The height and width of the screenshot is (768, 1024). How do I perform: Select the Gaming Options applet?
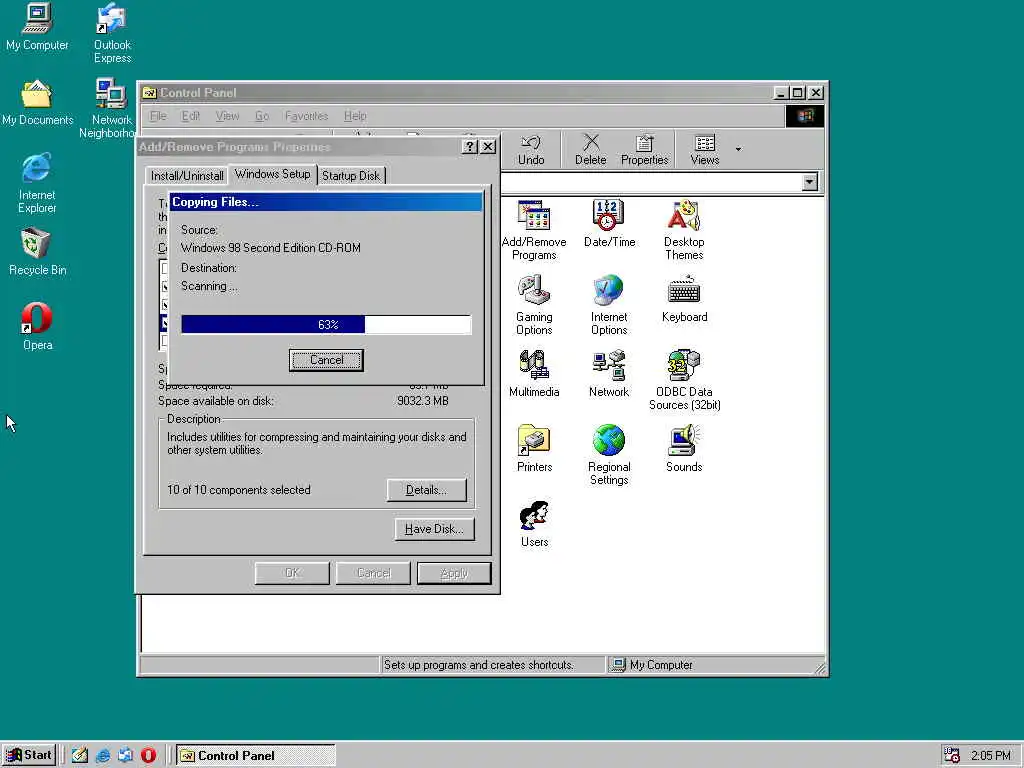534,305
